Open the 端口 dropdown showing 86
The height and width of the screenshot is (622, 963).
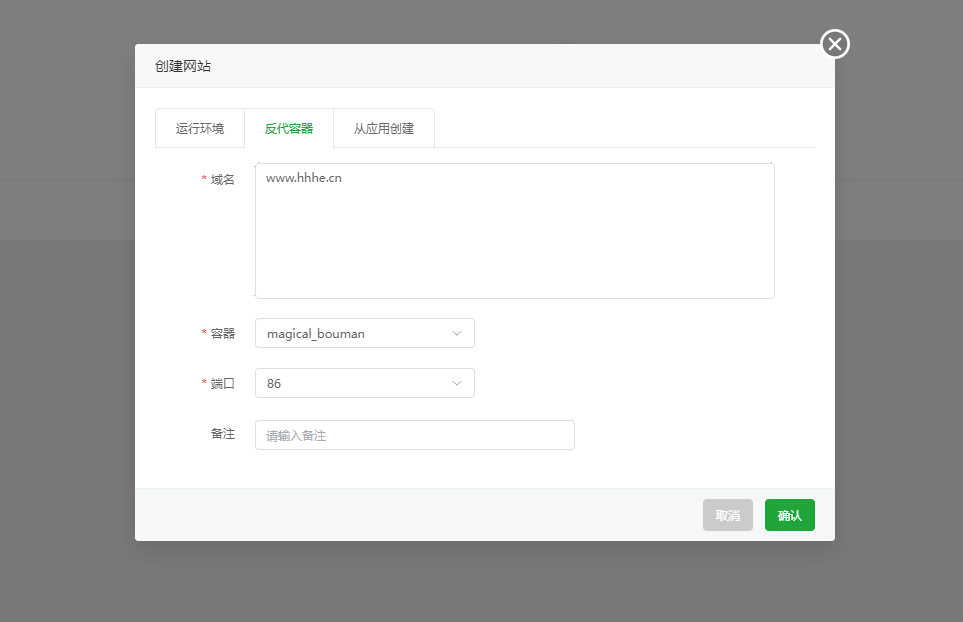point(365,383)
